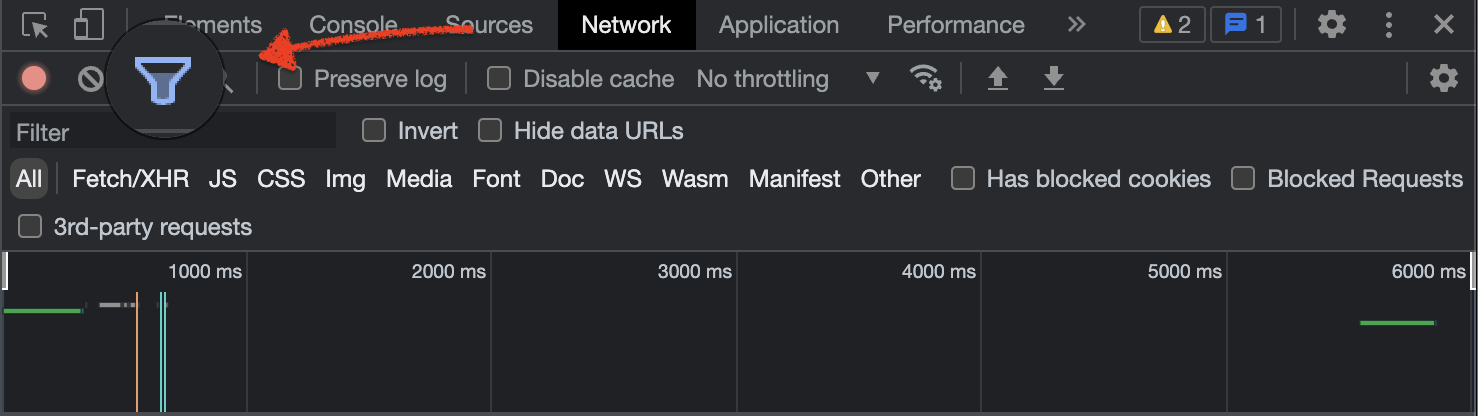
Task: Open Network panel settings gear
Action: point(1443,79)
